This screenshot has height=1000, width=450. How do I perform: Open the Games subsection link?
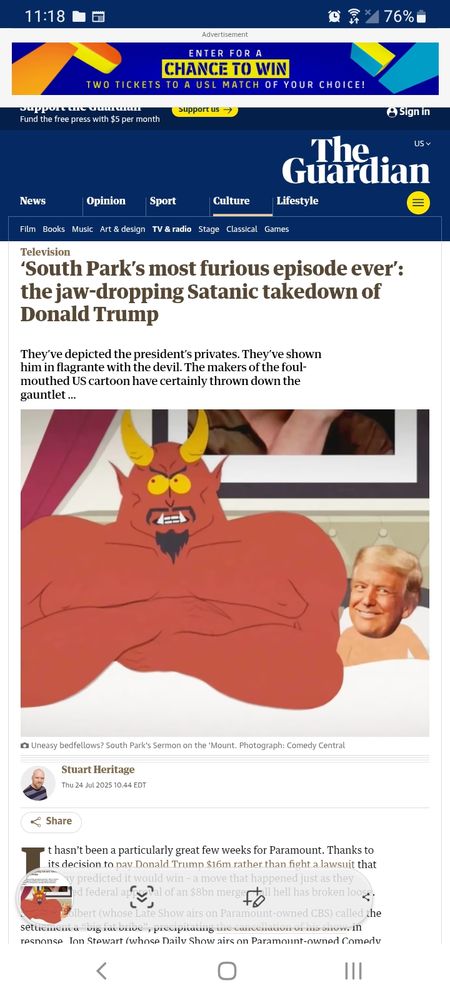coord(277,229)
